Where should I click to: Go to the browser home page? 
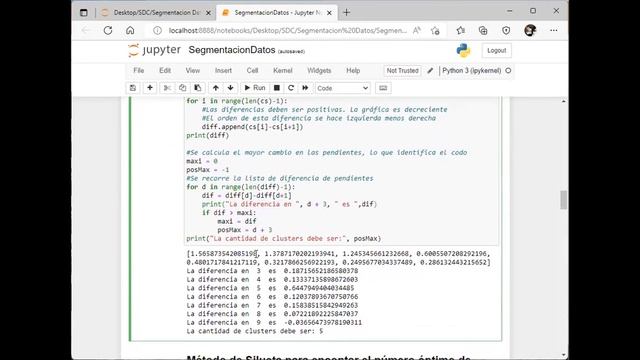click(x=130, y=30)
